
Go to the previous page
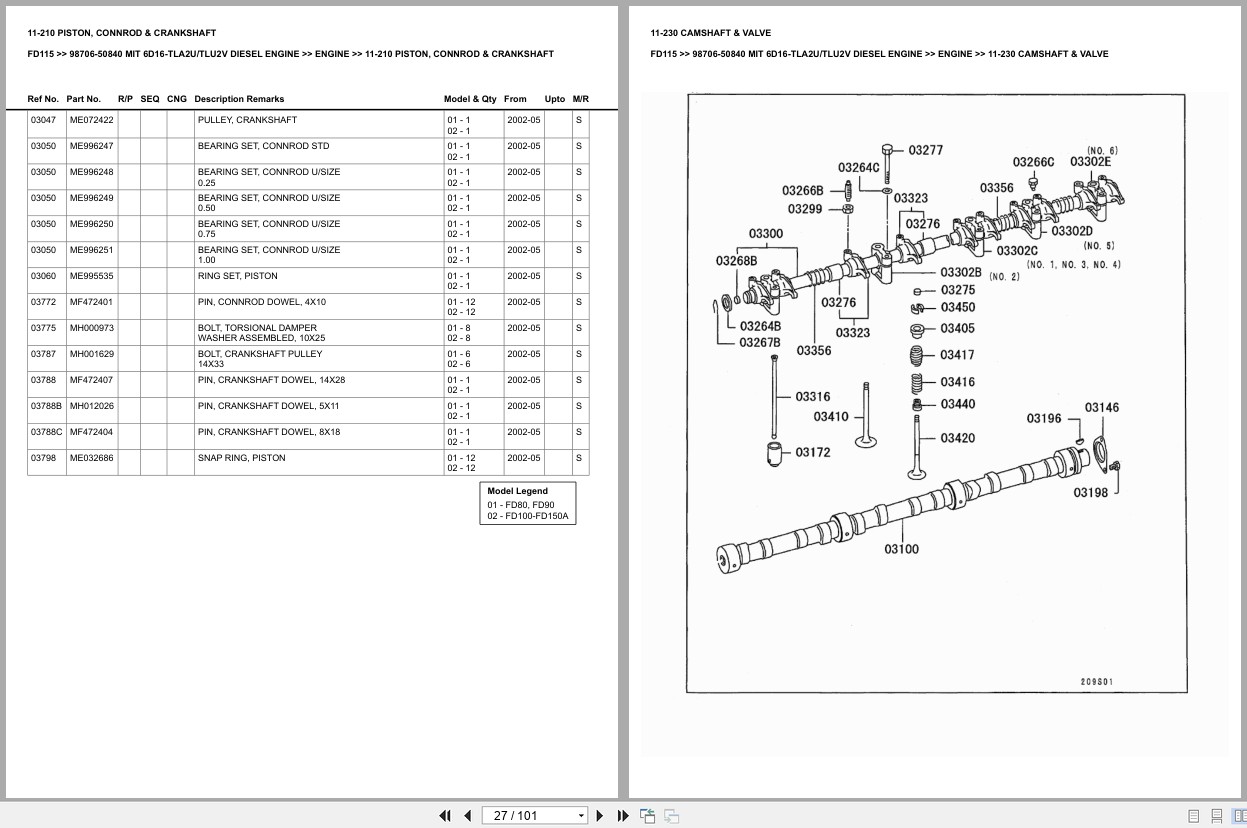click(467, 815)
